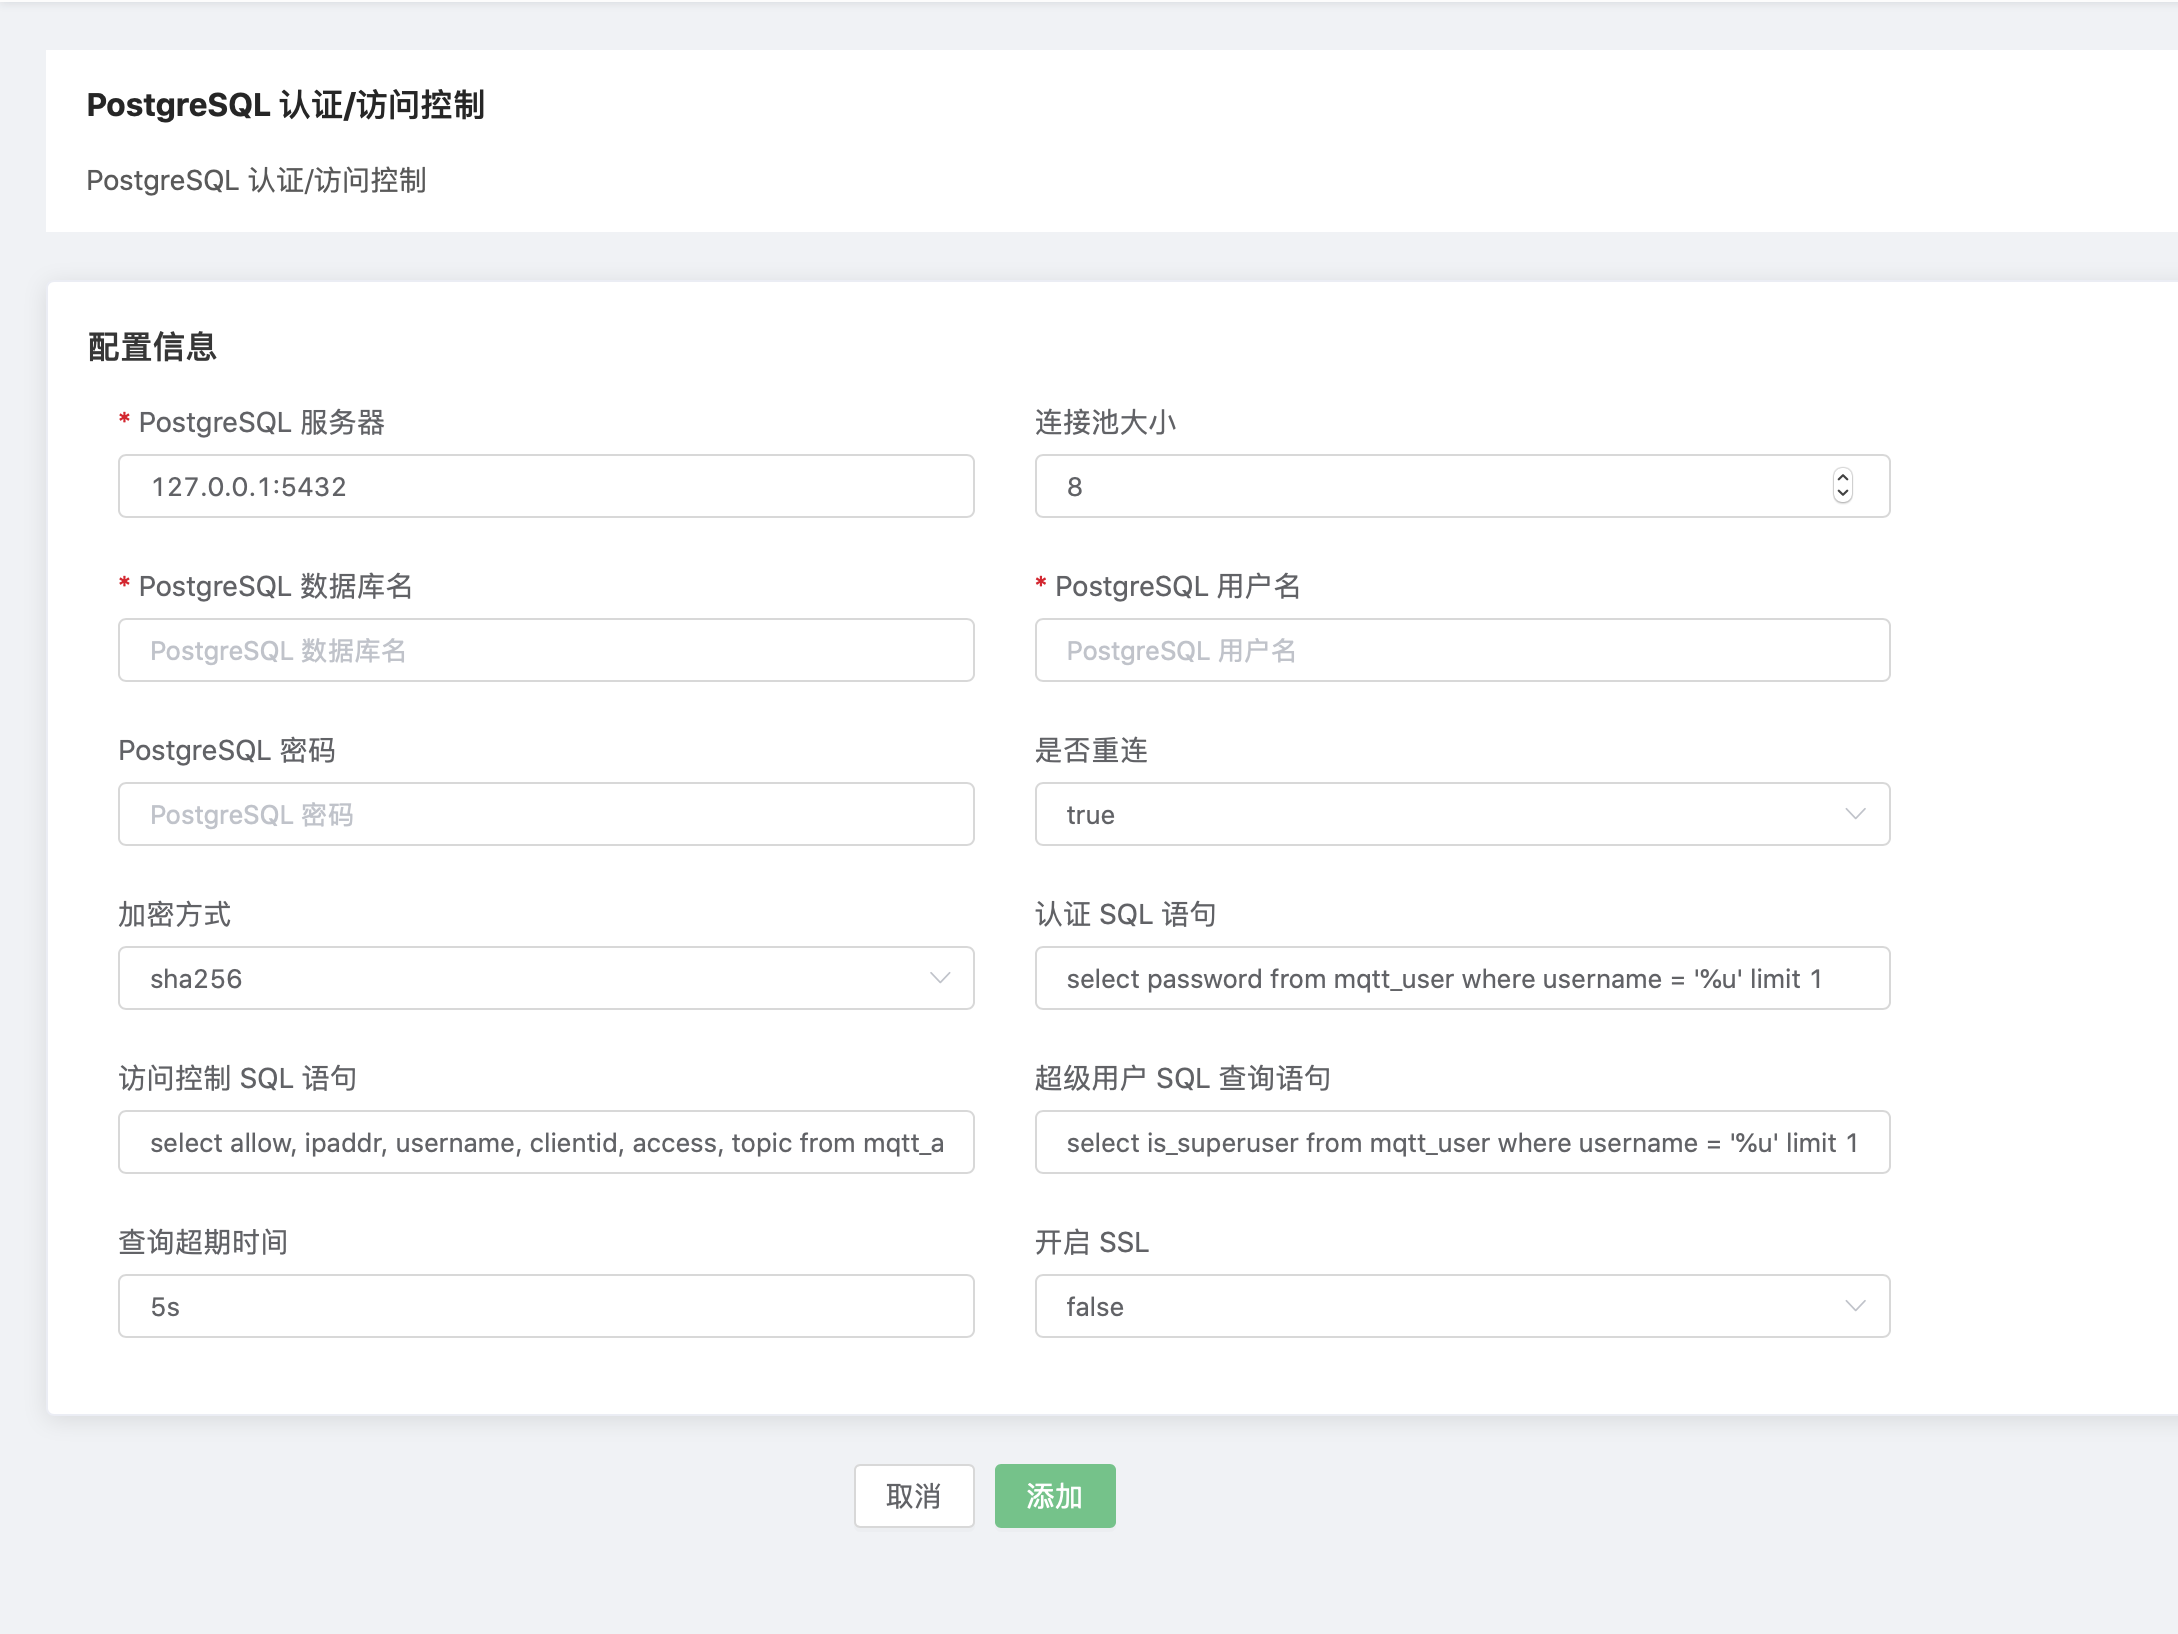2178x1634 pixels.
Task: Decrease 连接池大小 with stepper down arrow
Action: tap(1842, 494)
